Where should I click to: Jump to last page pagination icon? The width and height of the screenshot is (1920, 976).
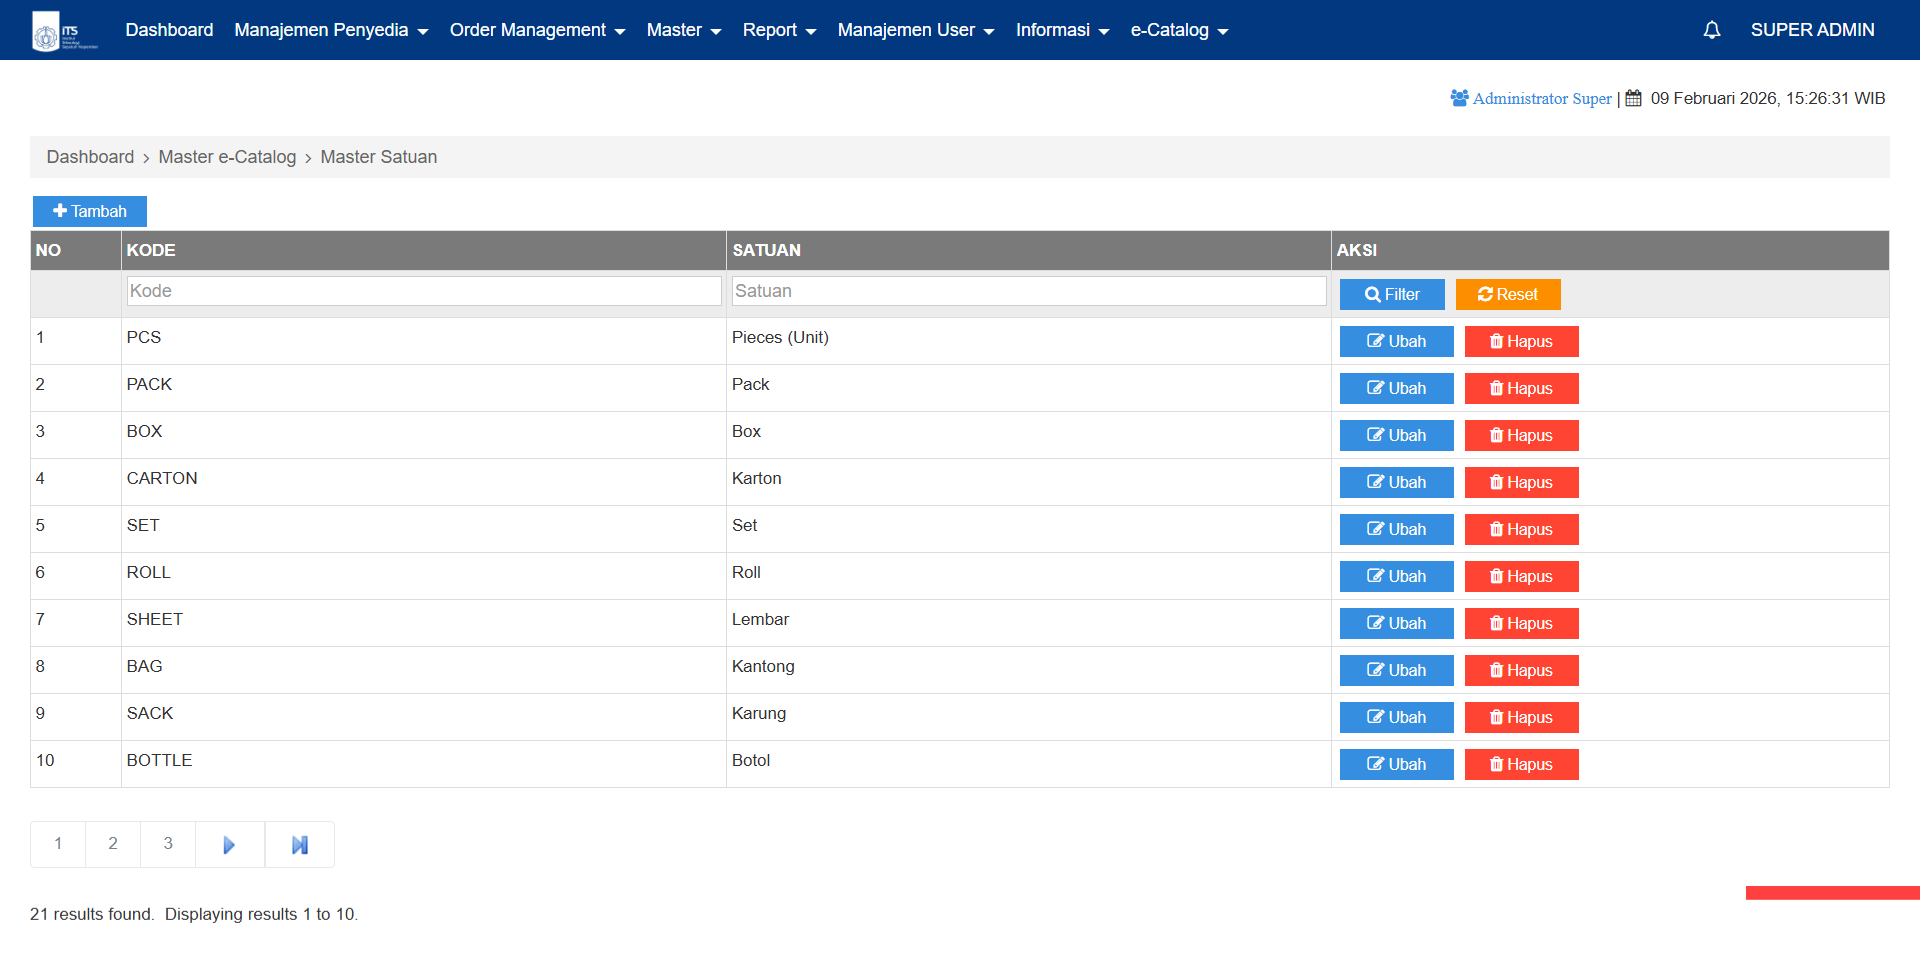point(299,845)
